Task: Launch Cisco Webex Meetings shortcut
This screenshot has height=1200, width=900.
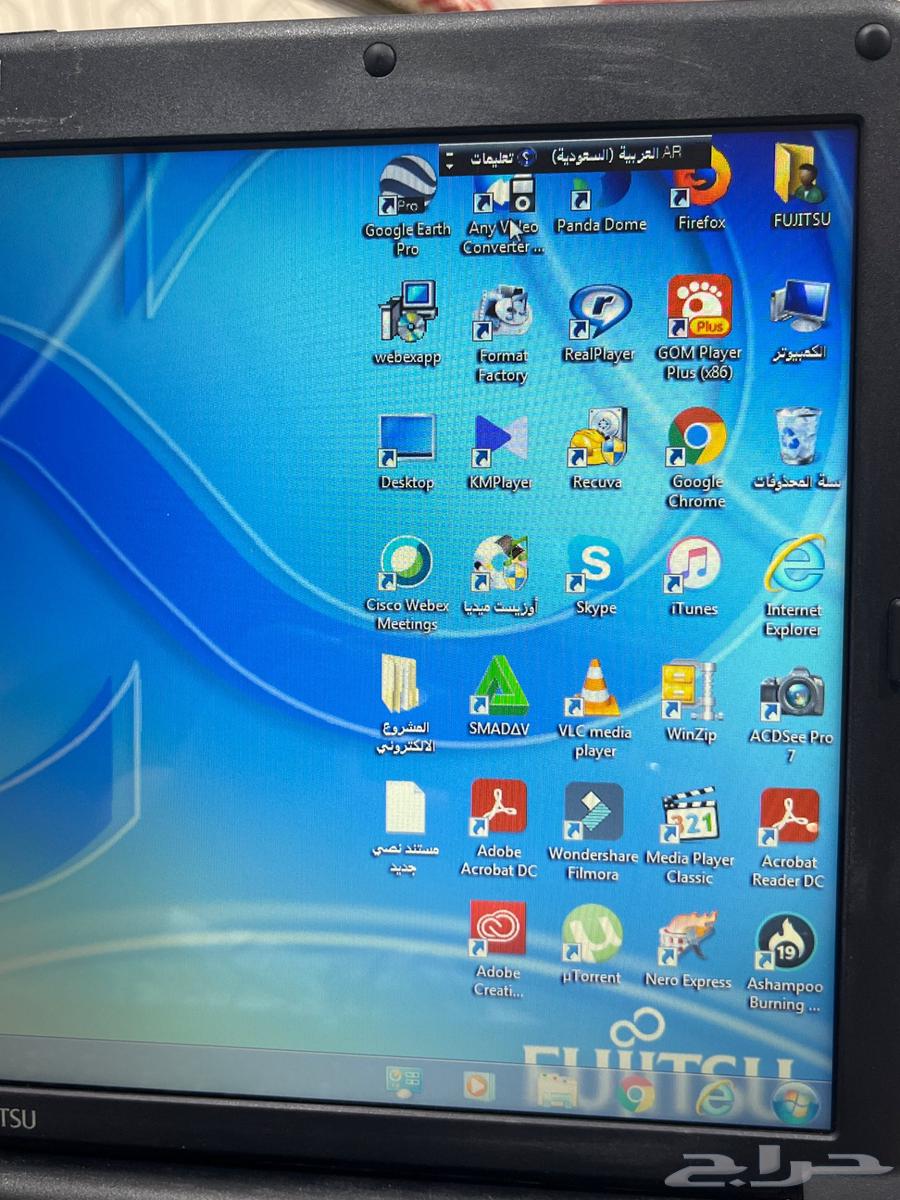Action: point(407,584)
